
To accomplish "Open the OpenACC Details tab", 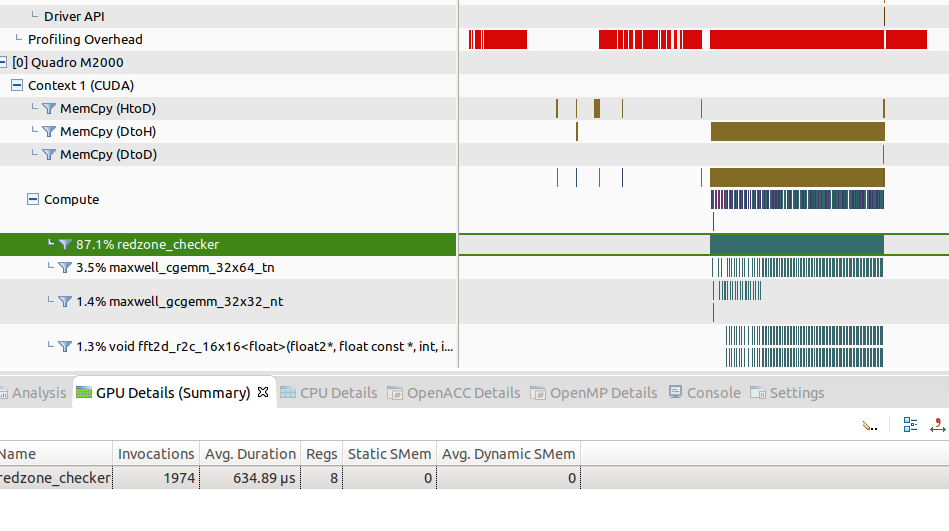I will [454, 393].
